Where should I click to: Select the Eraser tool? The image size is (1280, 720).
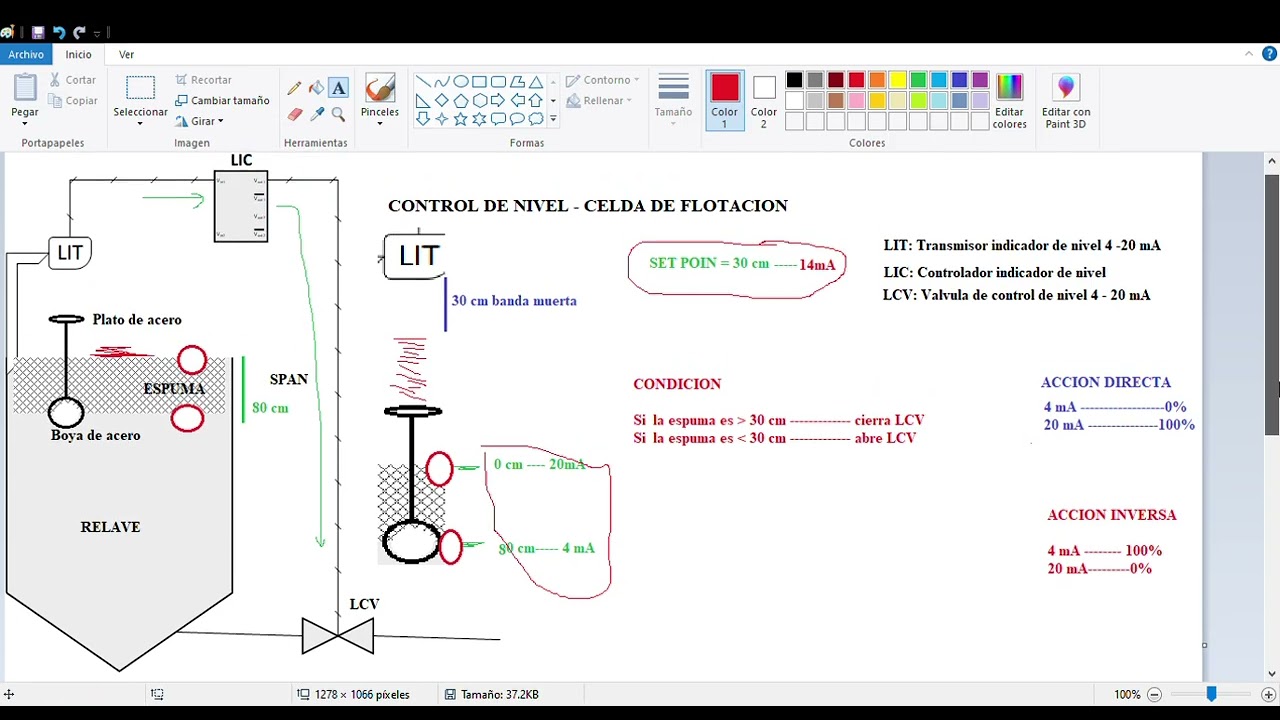coord(294,115)
